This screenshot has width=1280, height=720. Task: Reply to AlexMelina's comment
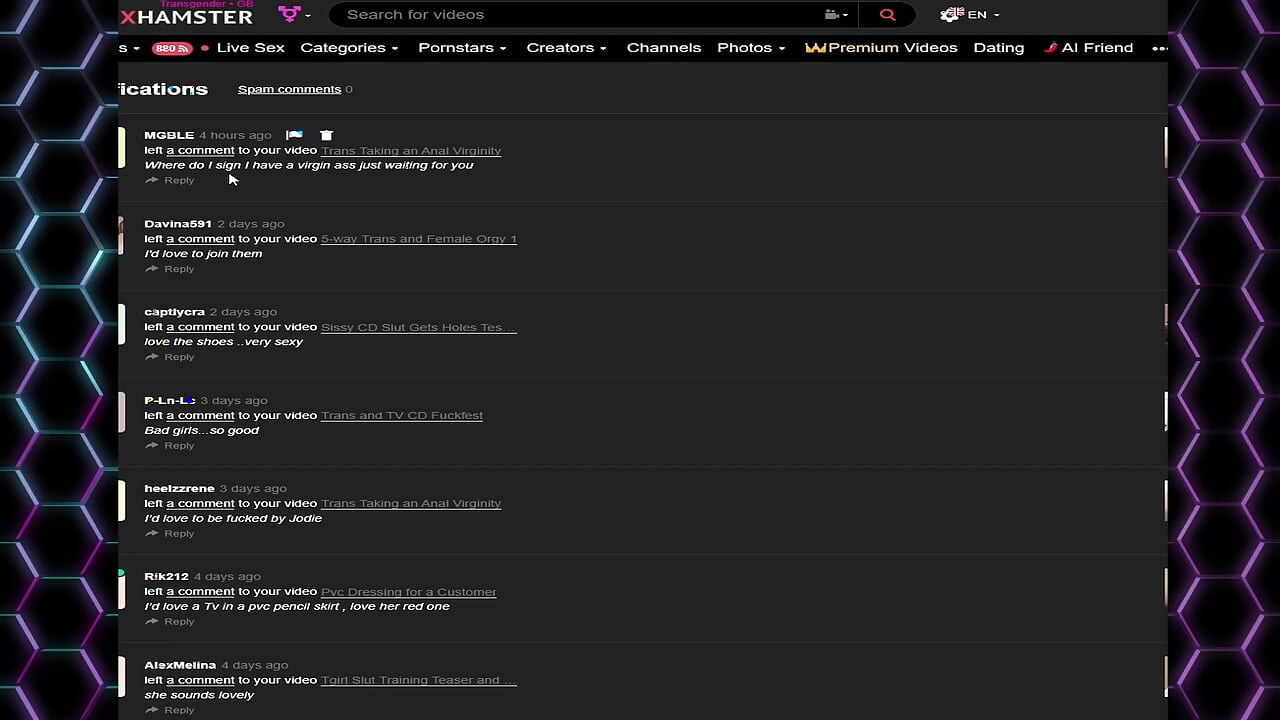[x=170, y=710]
